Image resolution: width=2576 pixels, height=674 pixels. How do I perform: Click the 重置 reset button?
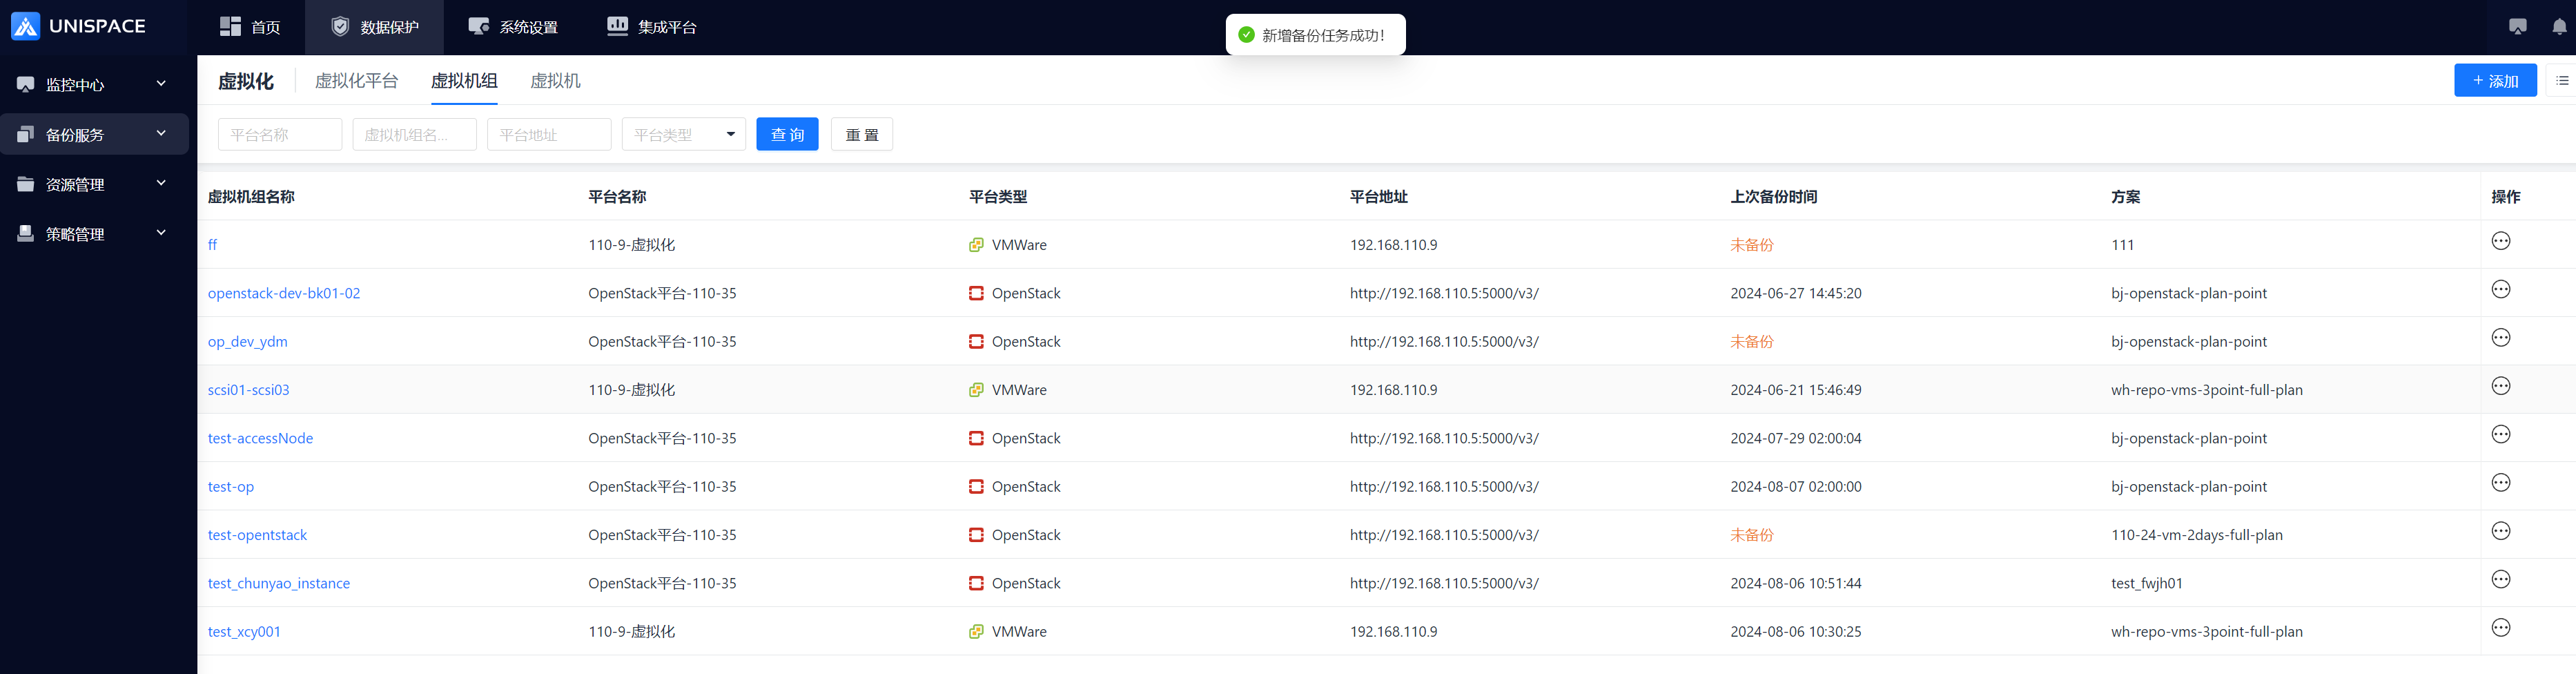861,135
